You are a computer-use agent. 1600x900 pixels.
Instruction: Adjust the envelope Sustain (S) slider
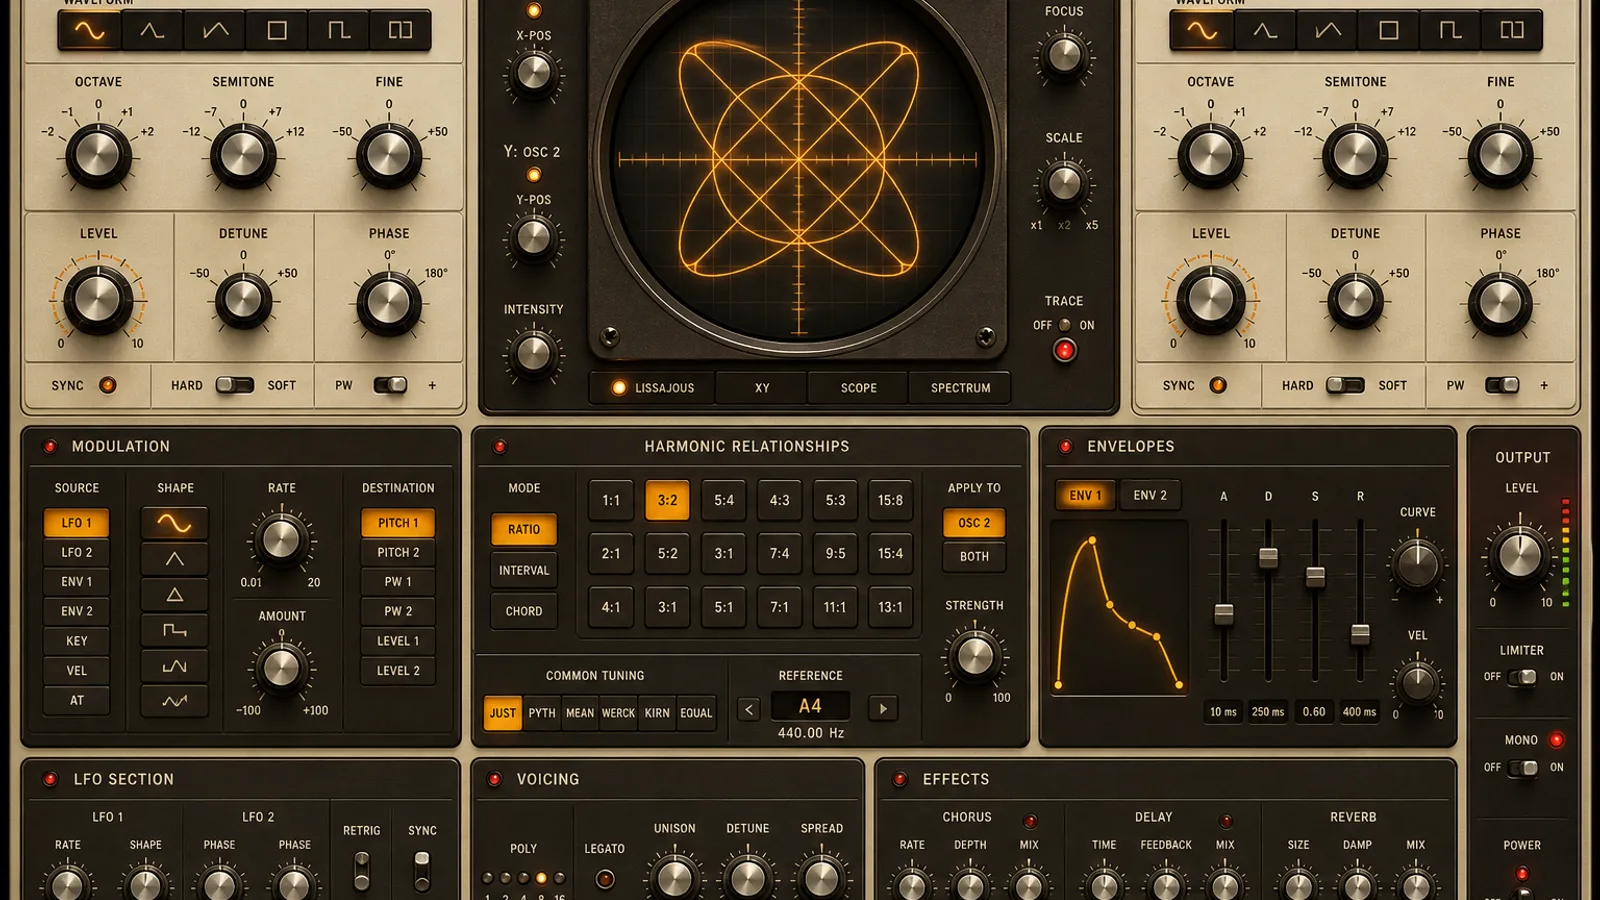1315,576
